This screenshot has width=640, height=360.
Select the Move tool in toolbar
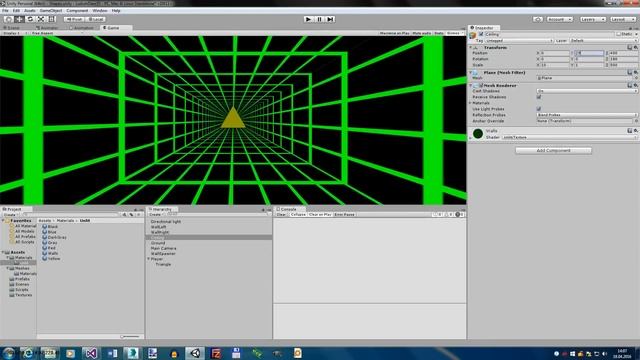[19, 19]
